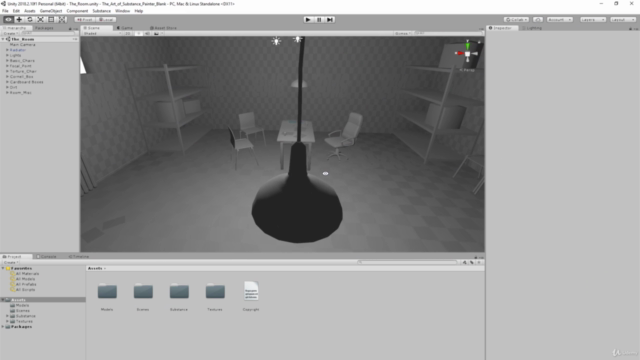This screenshot has width=640, height=360.
Task: Open the Layers dropdown
Action: point(593,20)
